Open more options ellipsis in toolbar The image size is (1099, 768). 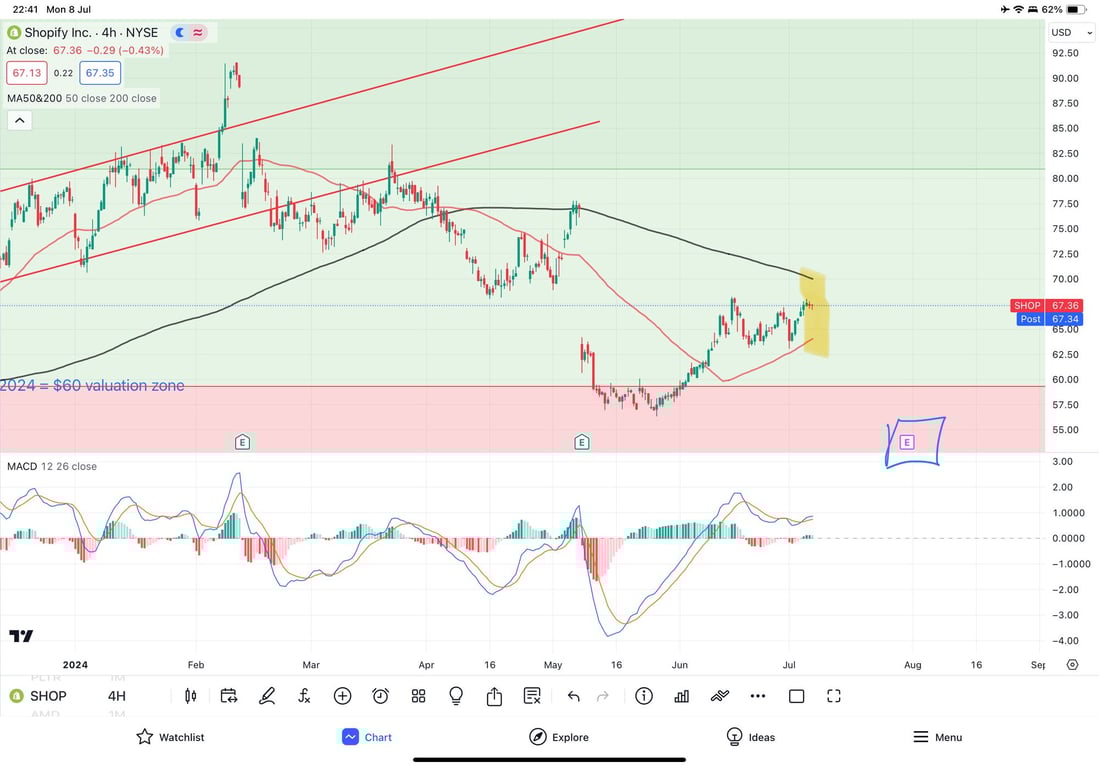(758, 696)
